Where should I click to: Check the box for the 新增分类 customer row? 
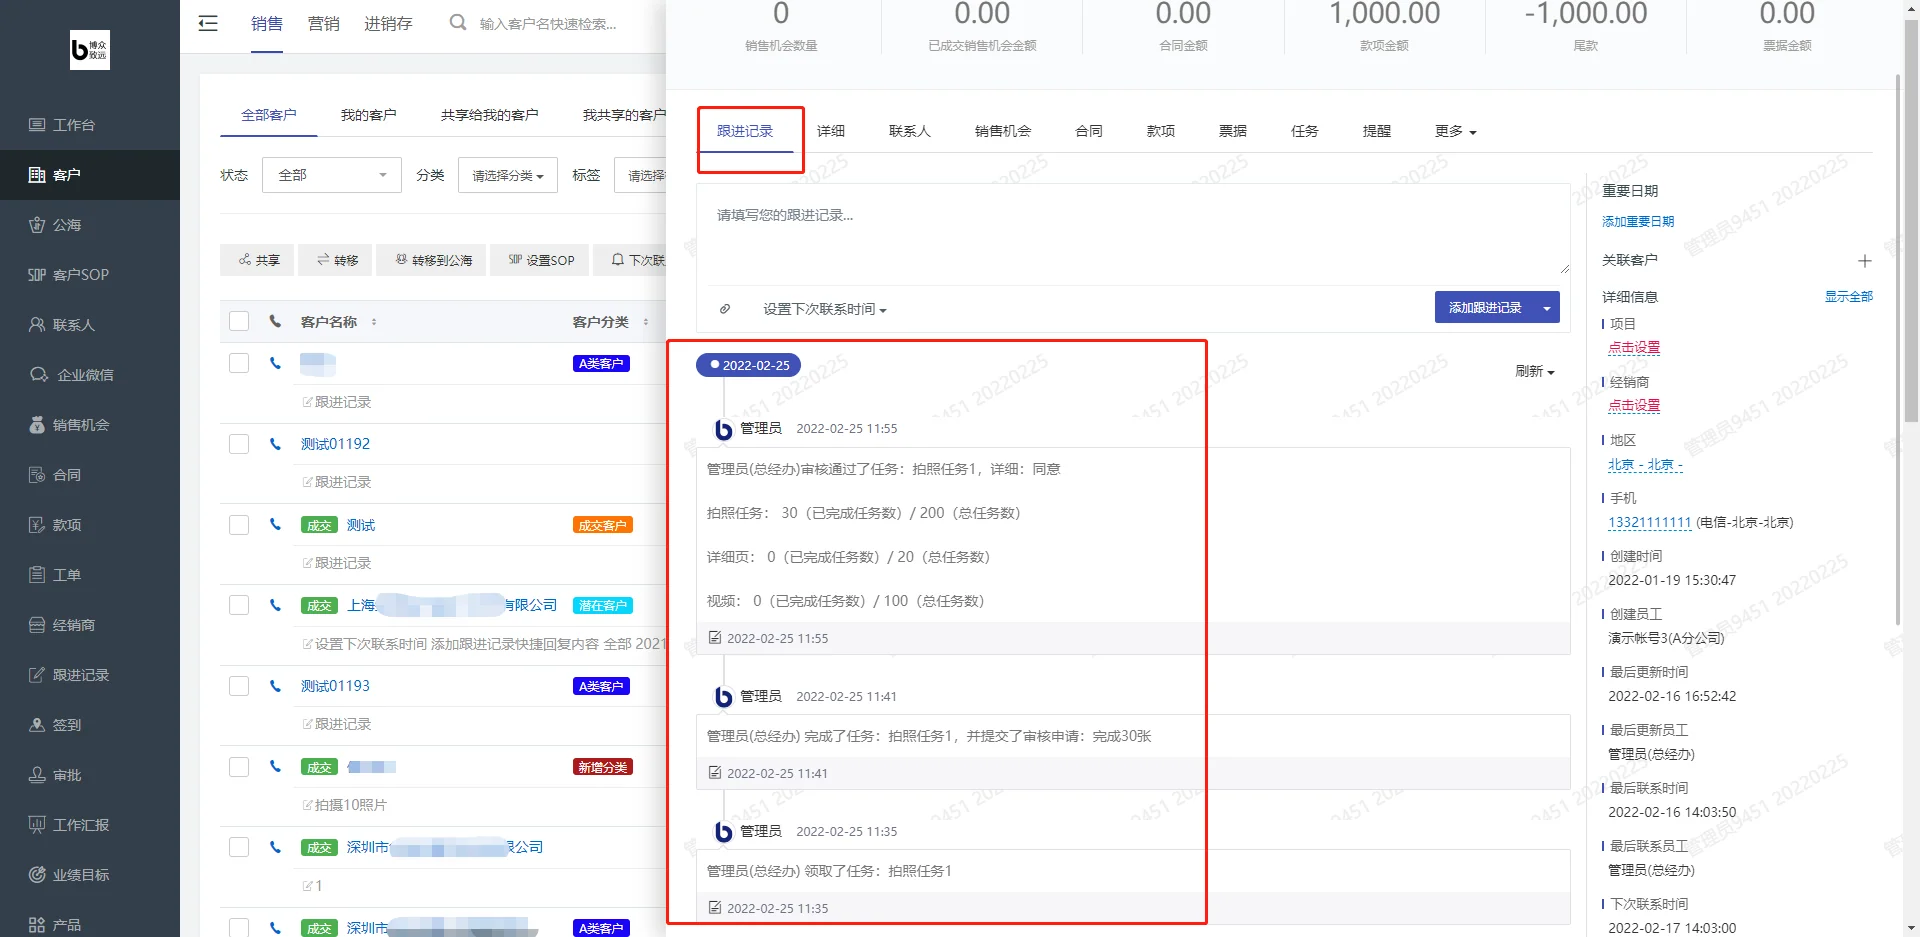tap(239, 767)
